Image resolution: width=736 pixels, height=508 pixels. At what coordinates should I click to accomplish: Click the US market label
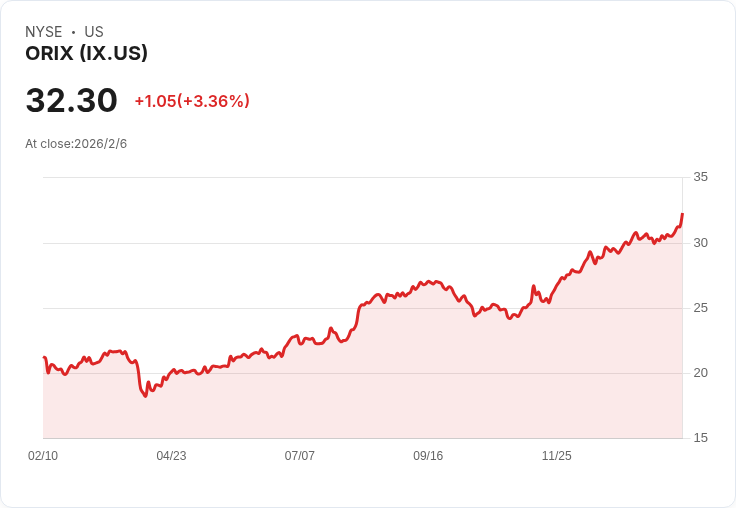[94, 32]
